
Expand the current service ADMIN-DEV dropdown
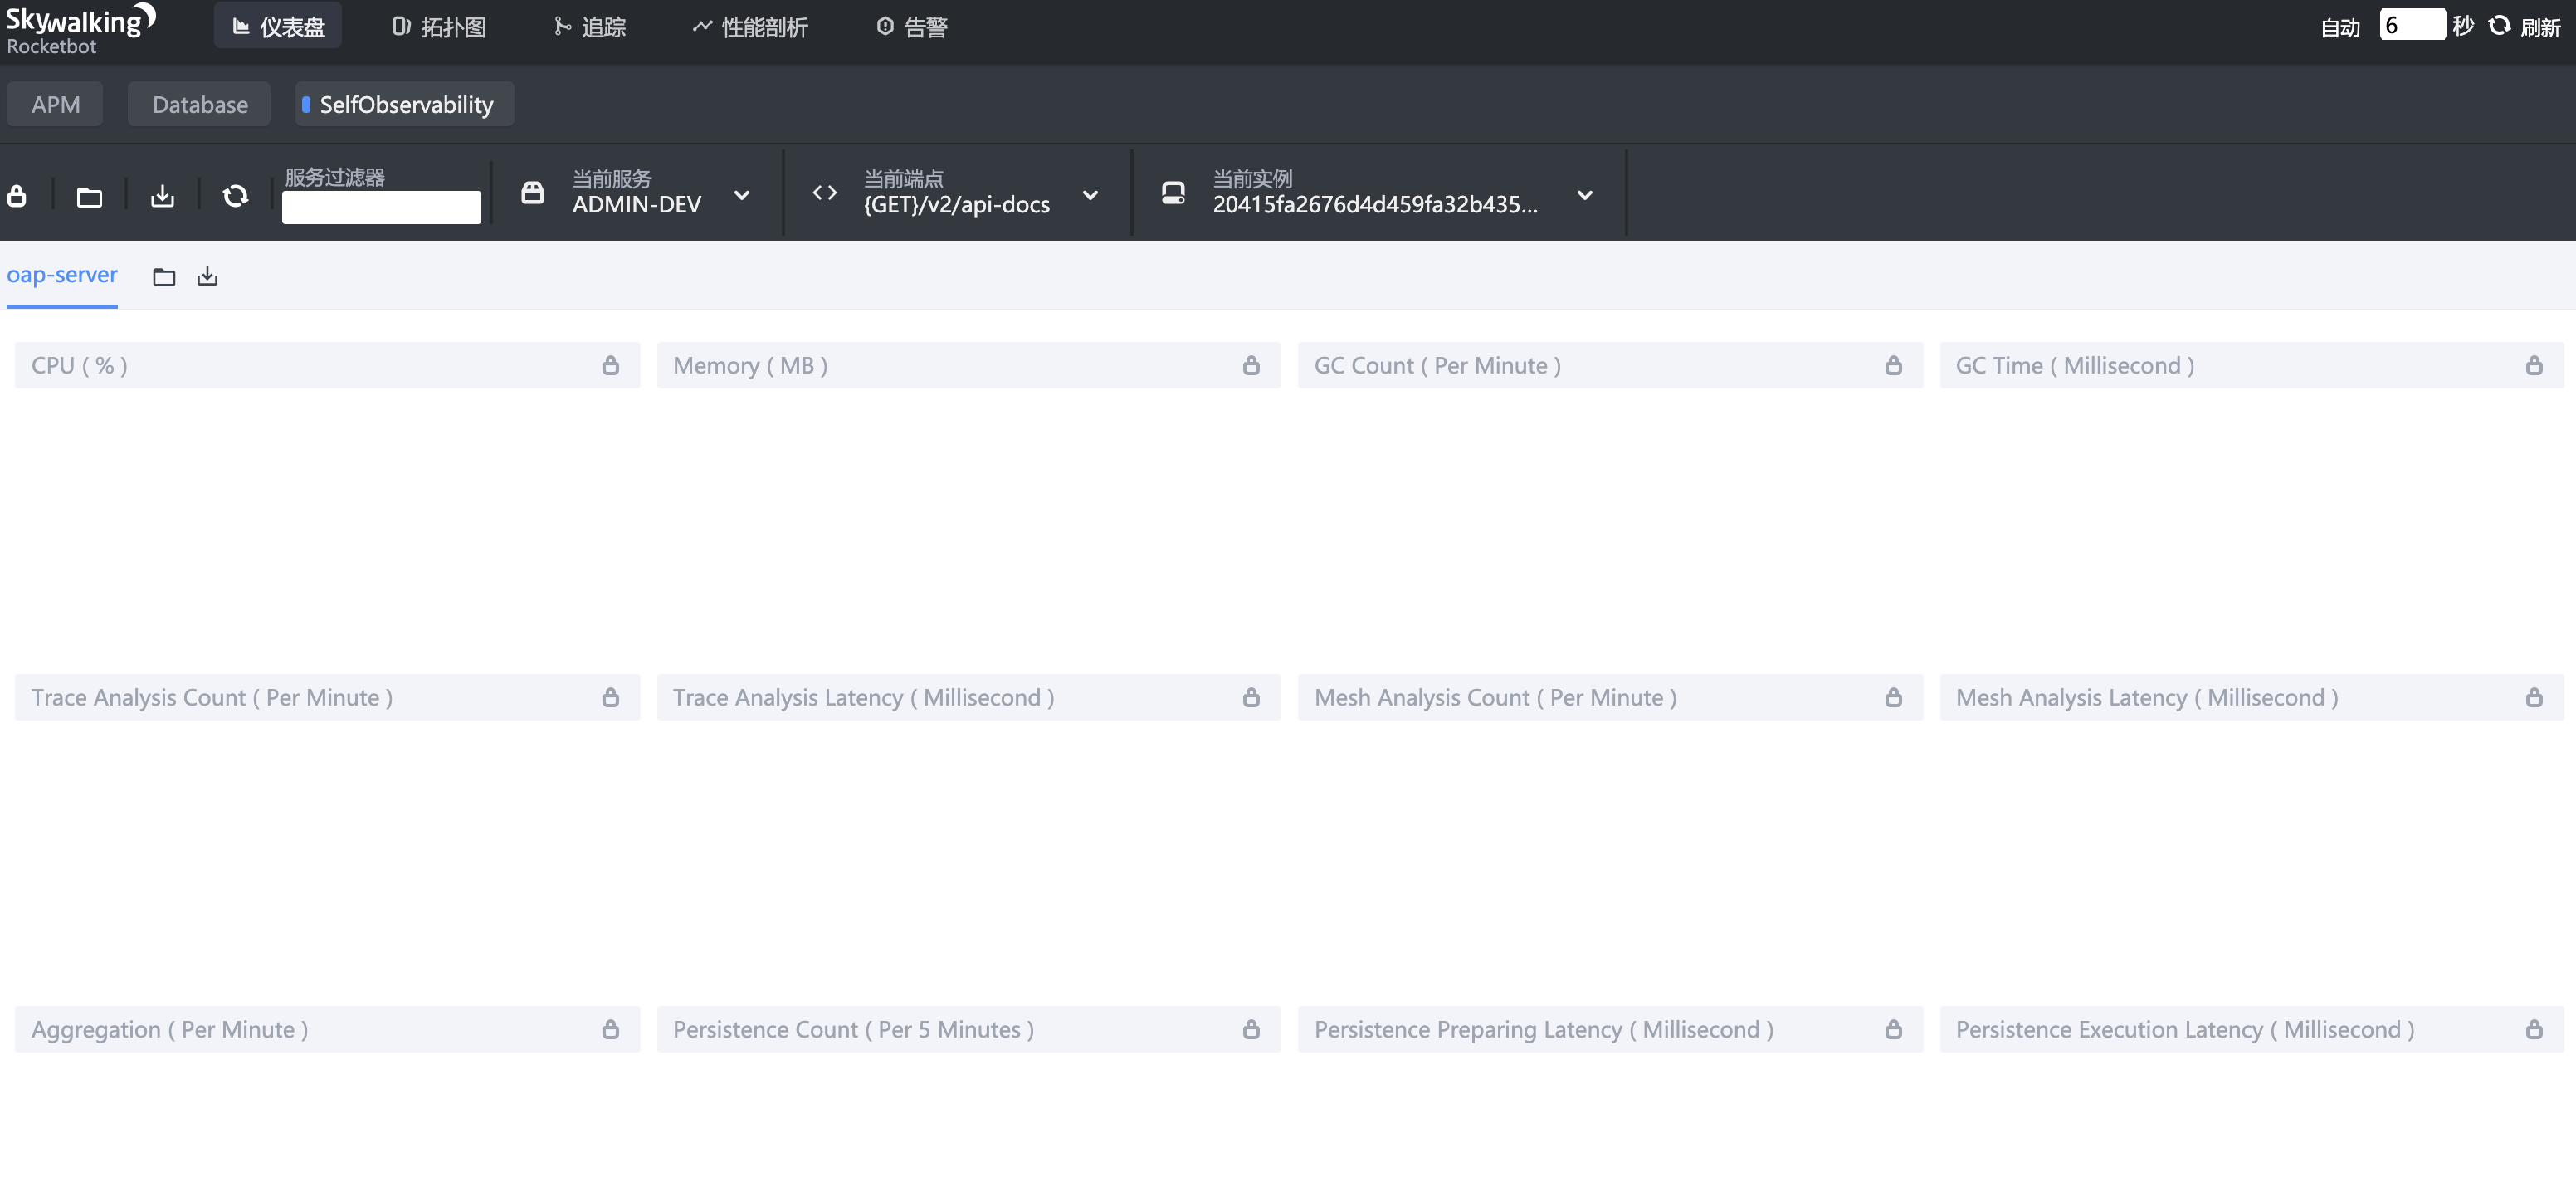pyautogui.click(x=741, y=196)
